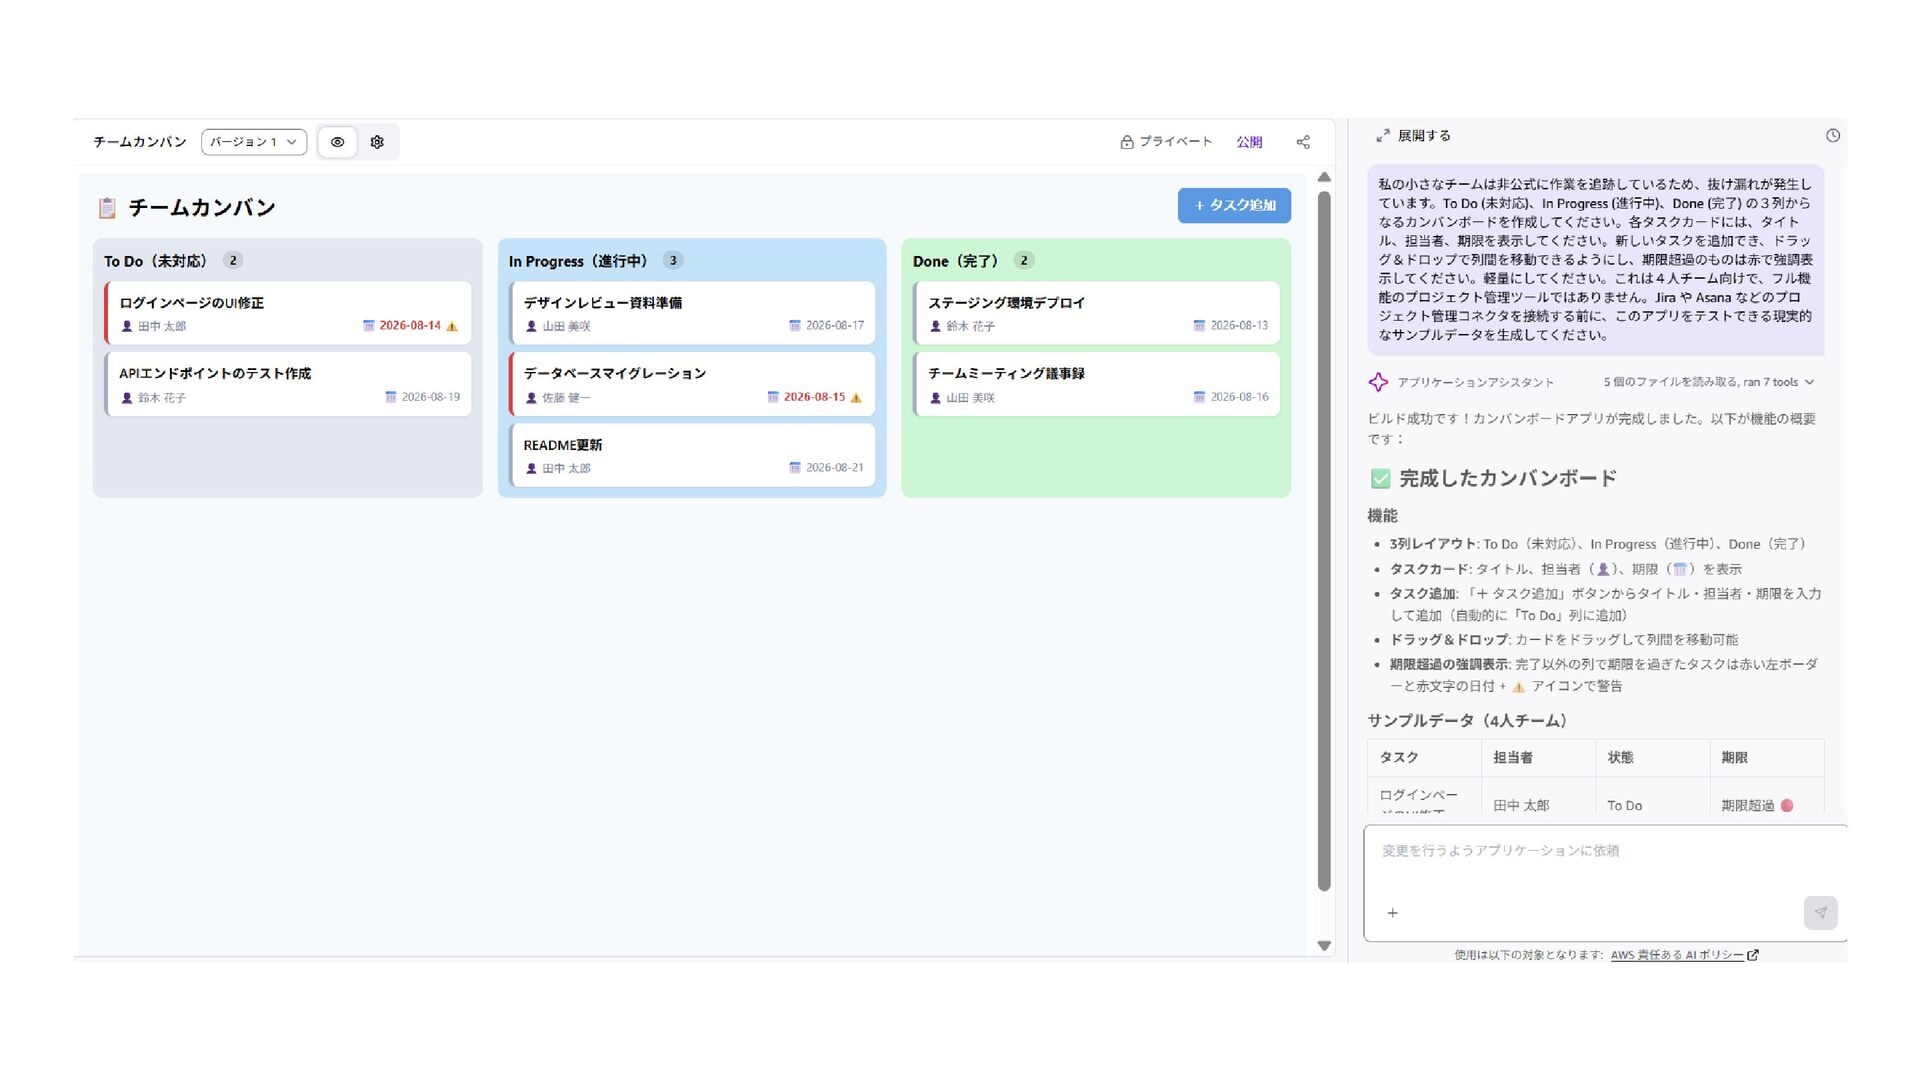Click assignee icon on ステージング環境デプロイ card

936,326
